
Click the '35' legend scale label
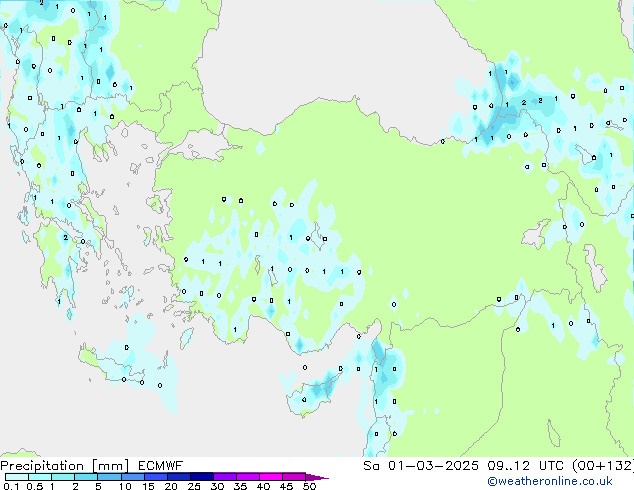[240, 486]
